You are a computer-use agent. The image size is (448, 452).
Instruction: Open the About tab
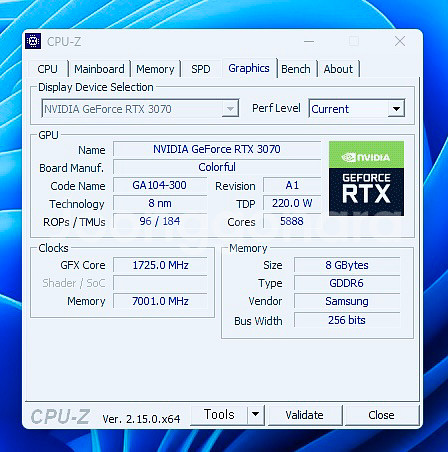tap(338, 69)
